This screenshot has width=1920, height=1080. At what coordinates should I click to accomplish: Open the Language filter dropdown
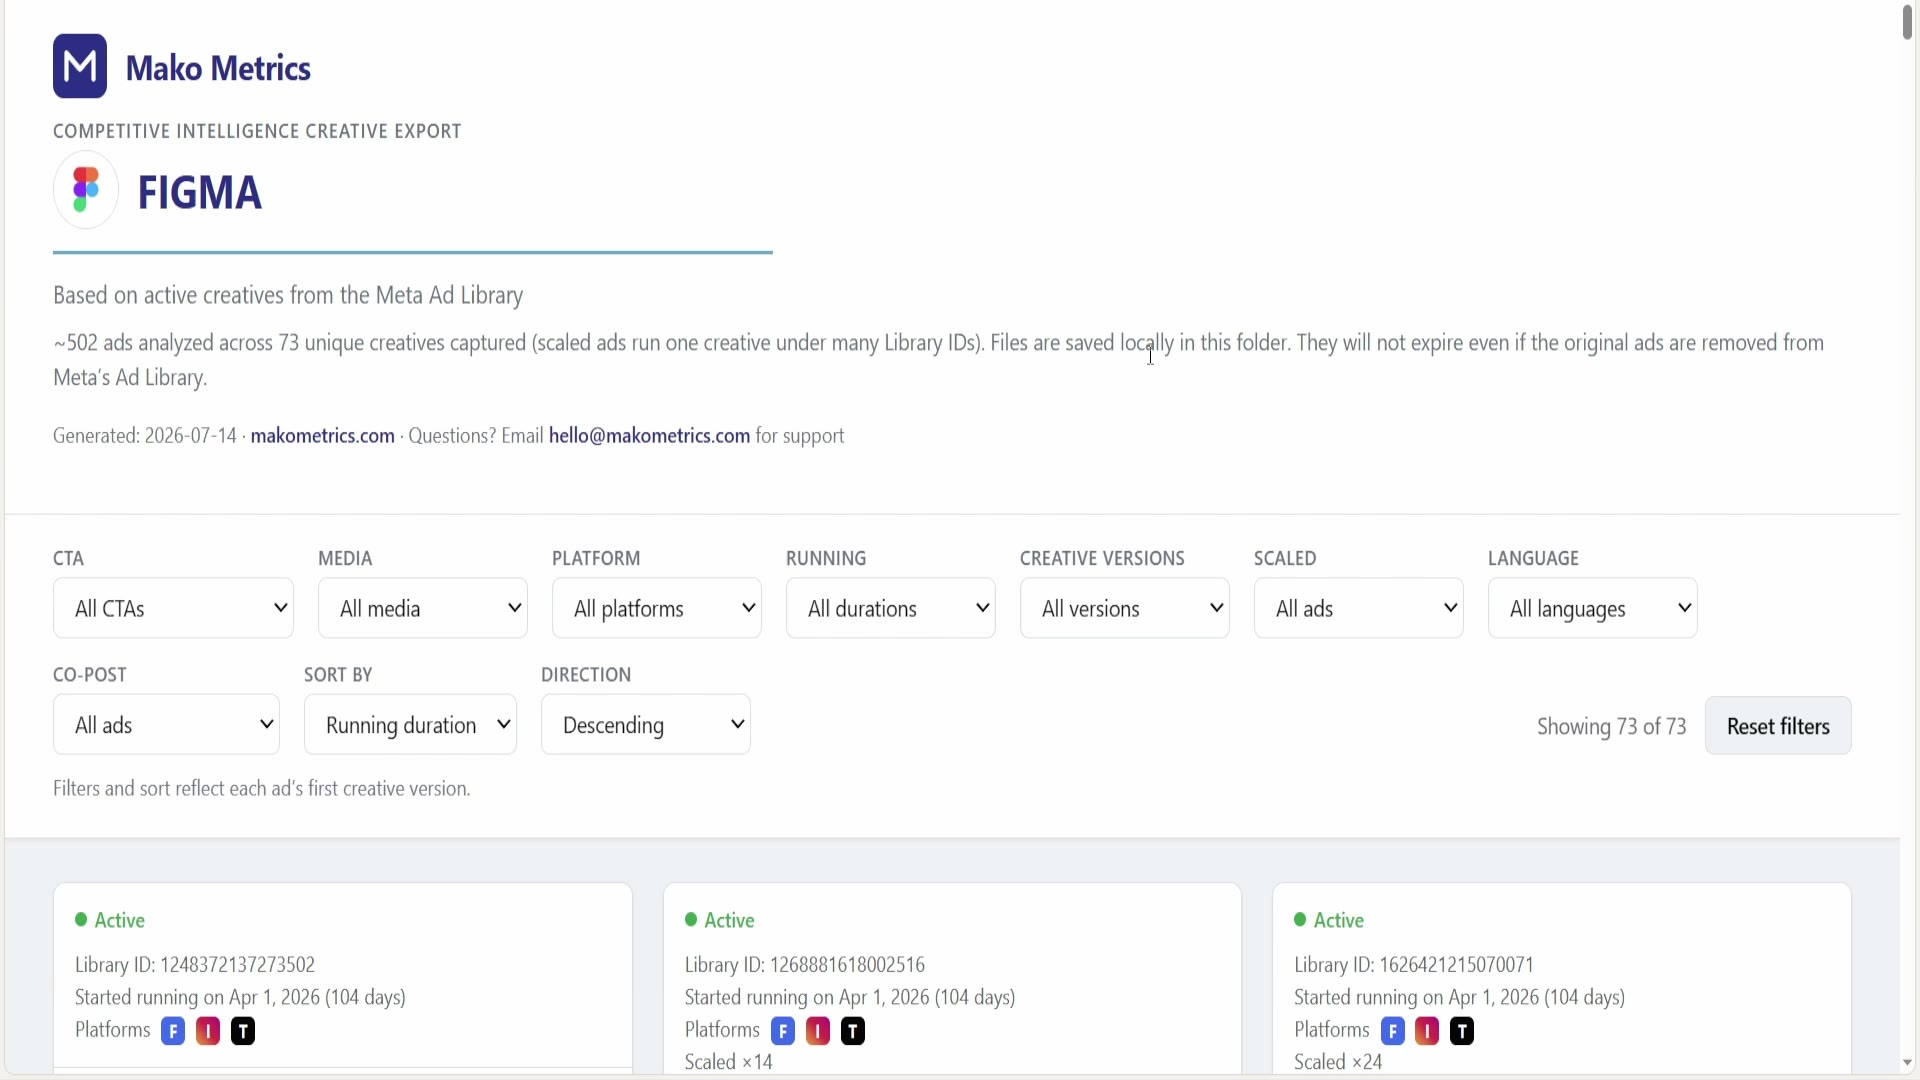[x=1593, y=608]
